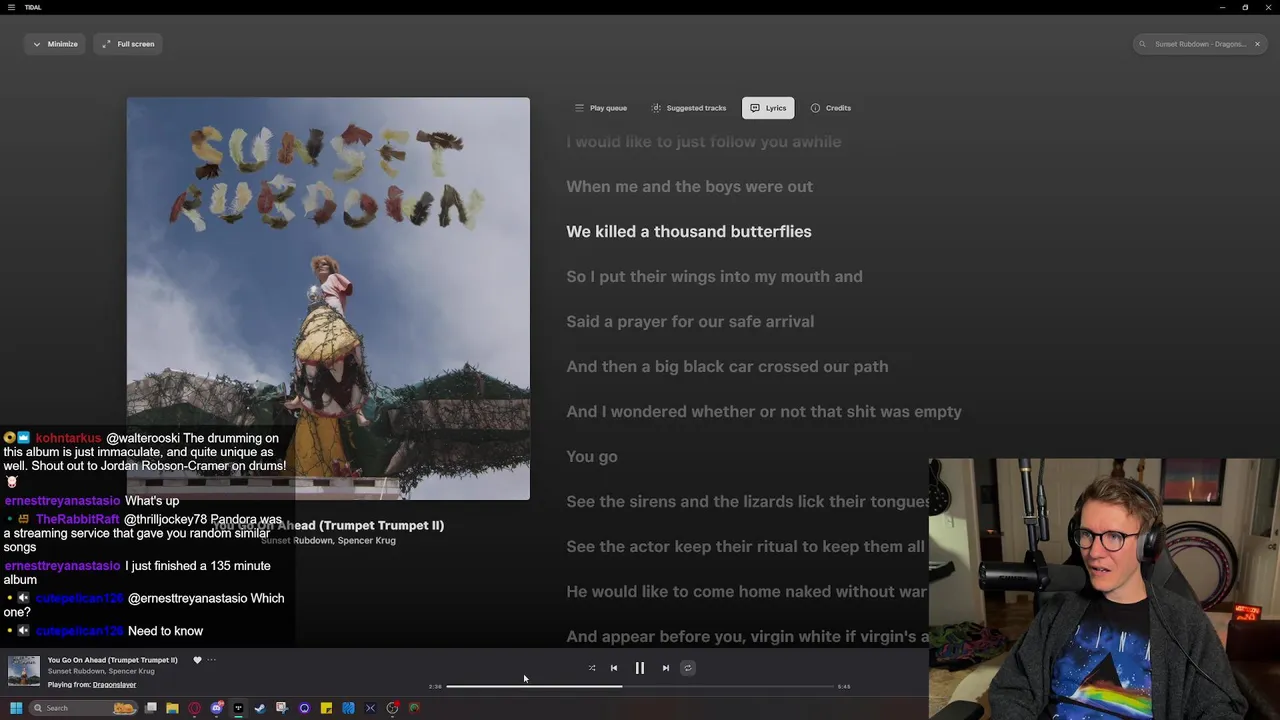Click the search field with Sunset Rubdown
The width and height of the screenshot is (1280, 720).
click(1200, 44)
